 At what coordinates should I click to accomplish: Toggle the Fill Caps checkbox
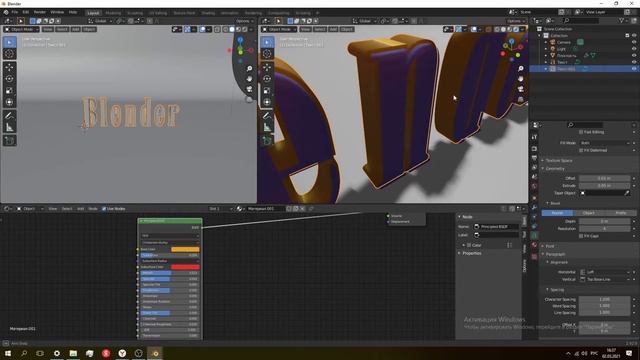(581, 236)
